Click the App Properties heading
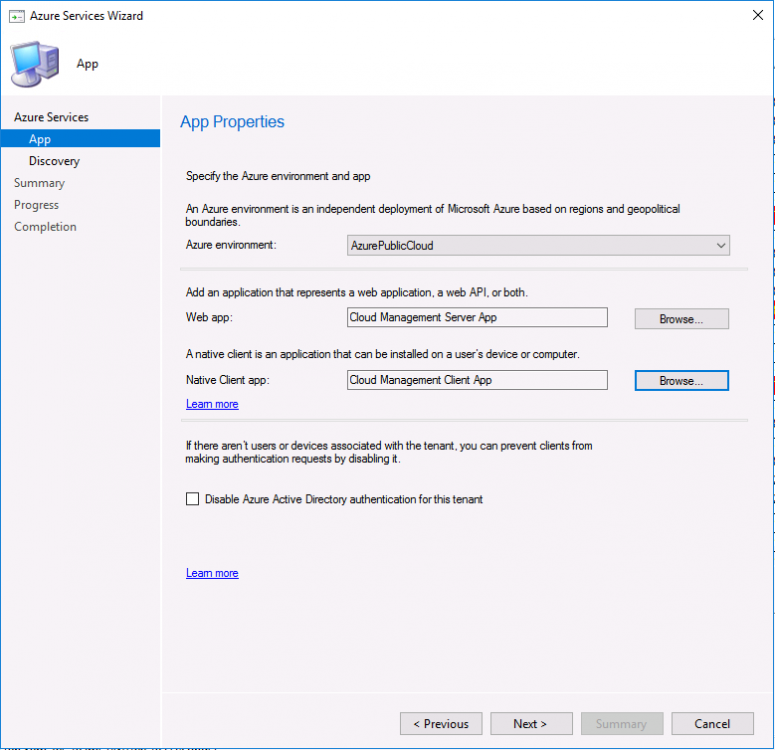Viewport: 775px width, 750px height. click(x=232, y=122)
